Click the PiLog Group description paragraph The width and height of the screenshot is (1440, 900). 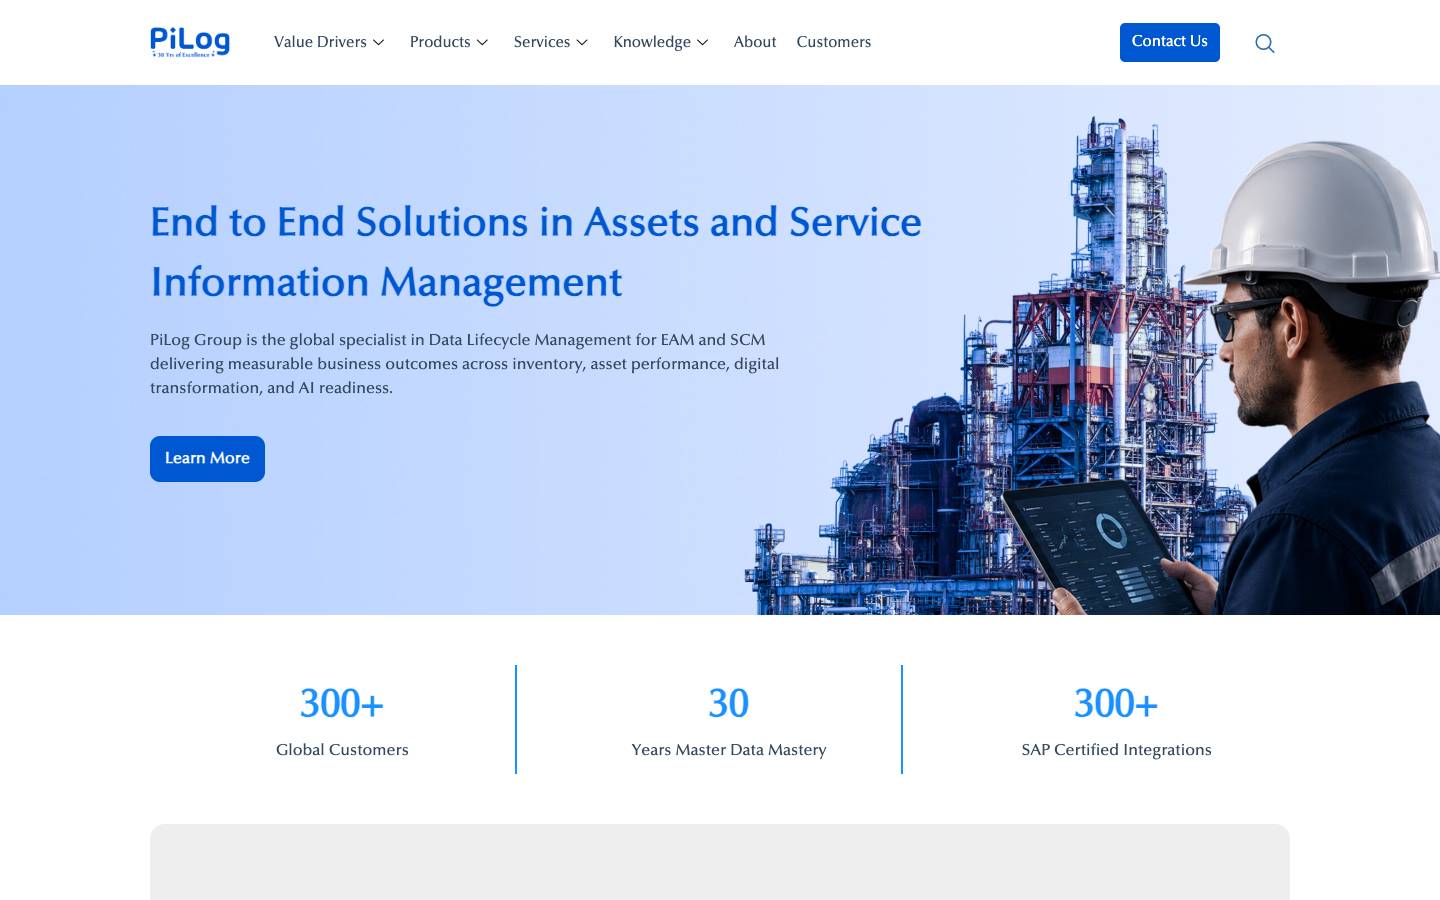pos(465,364)
